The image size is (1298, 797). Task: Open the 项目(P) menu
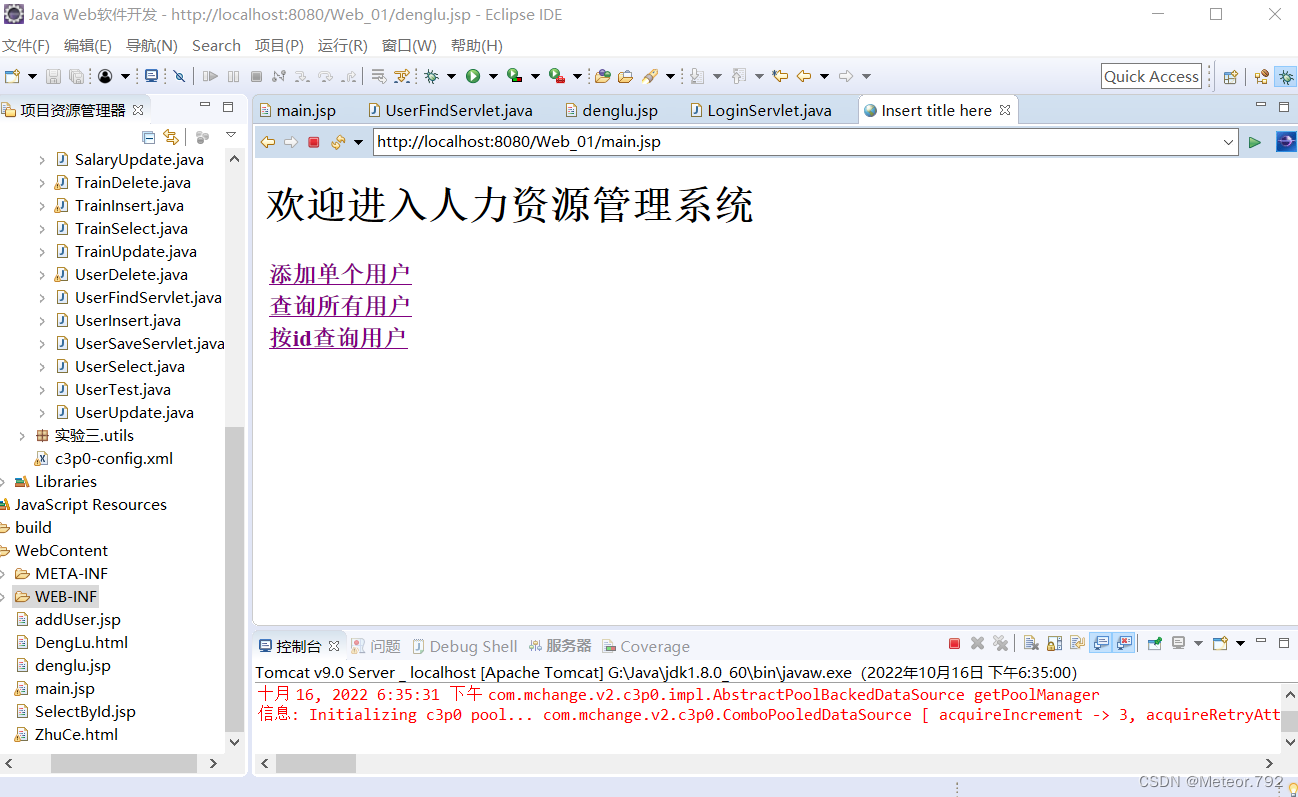pyautogui.click(x=278, y=45)
